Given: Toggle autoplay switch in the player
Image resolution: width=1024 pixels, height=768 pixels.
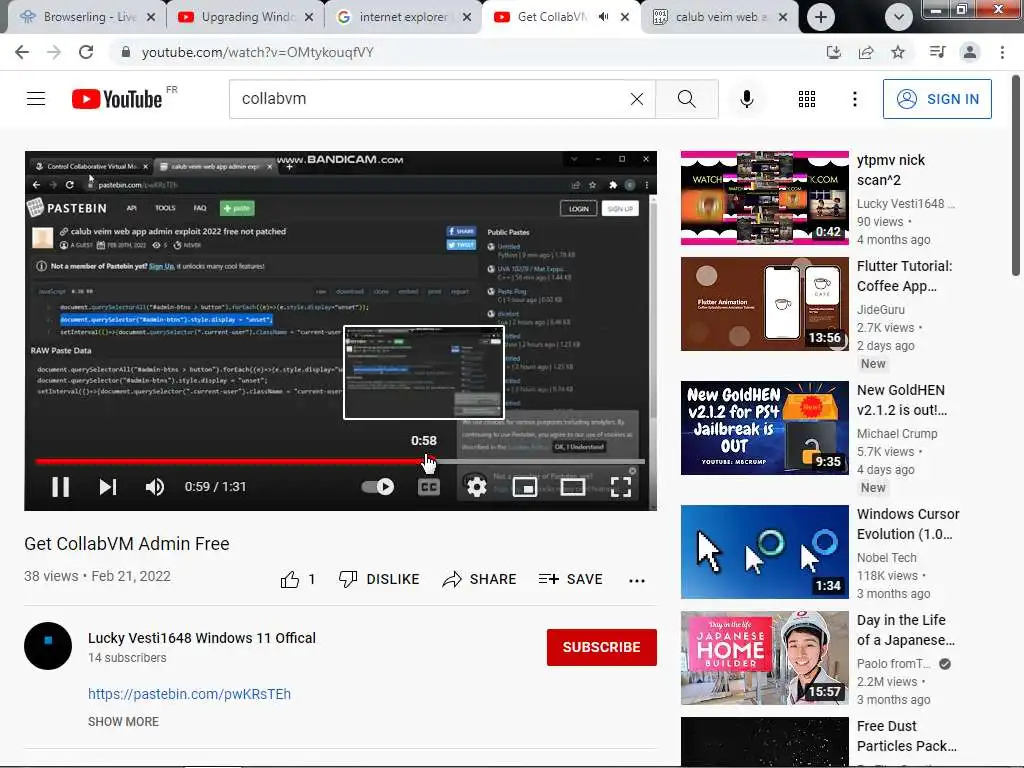Looking at the screenshot, I should pyautogui.click(x=377, y=487).
